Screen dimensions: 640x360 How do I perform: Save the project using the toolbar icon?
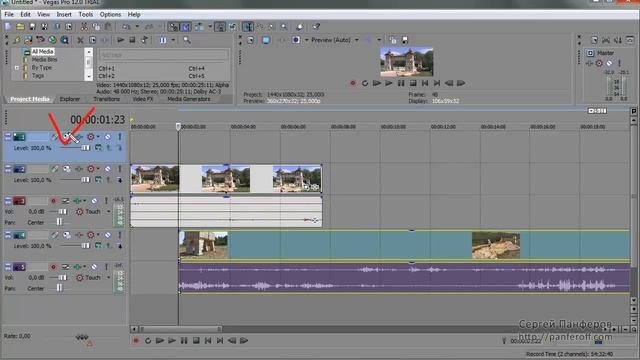(x=32, y=27)
